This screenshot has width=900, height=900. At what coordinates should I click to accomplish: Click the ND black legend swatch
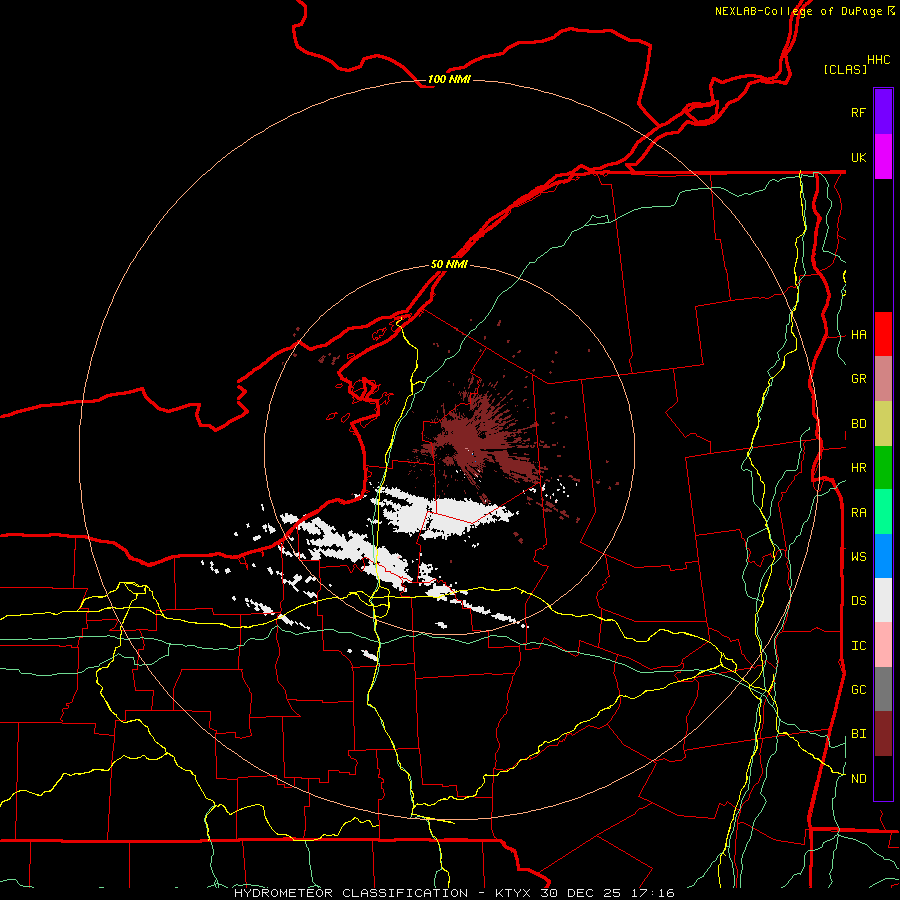click(883, 778)
